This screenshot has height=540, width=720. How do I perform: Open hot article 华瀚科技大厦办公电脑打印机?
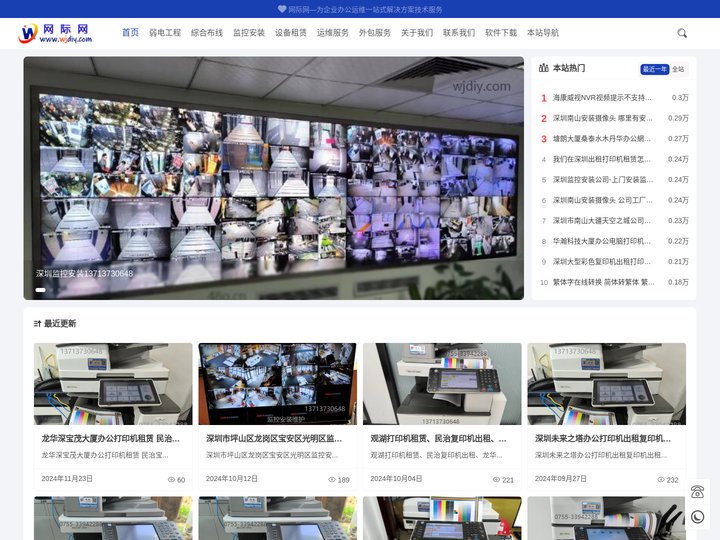pyautogui.click(x=602, y=241)
